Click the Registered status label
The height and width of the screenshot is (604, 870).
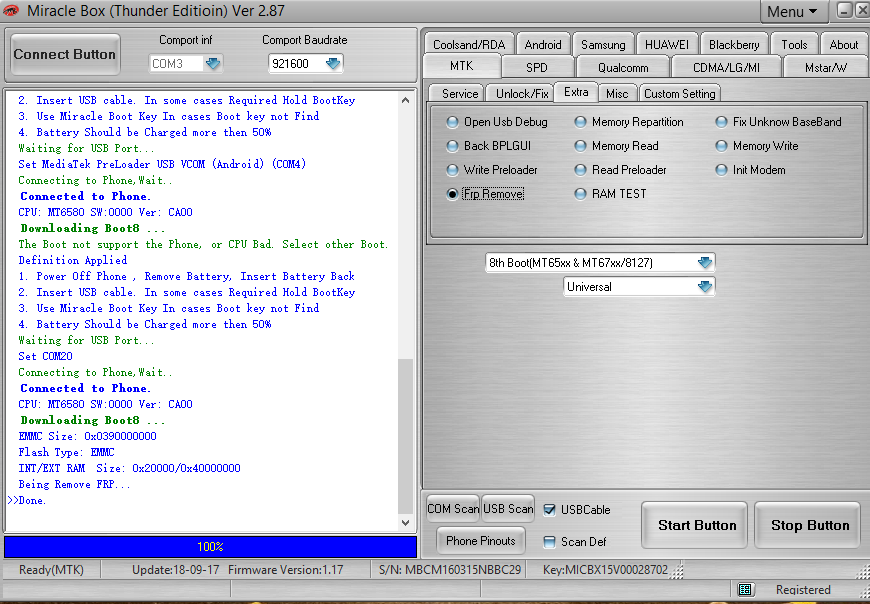tap(803, 590)
